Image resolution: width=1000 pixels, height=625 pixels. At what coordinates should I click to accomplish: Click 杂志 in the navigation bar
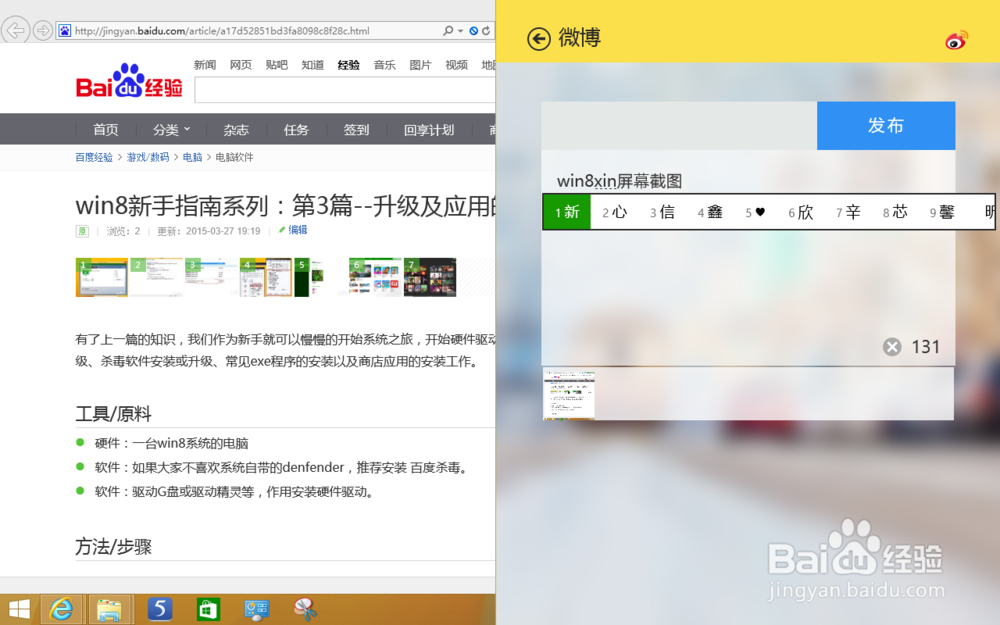coord(236,130)
